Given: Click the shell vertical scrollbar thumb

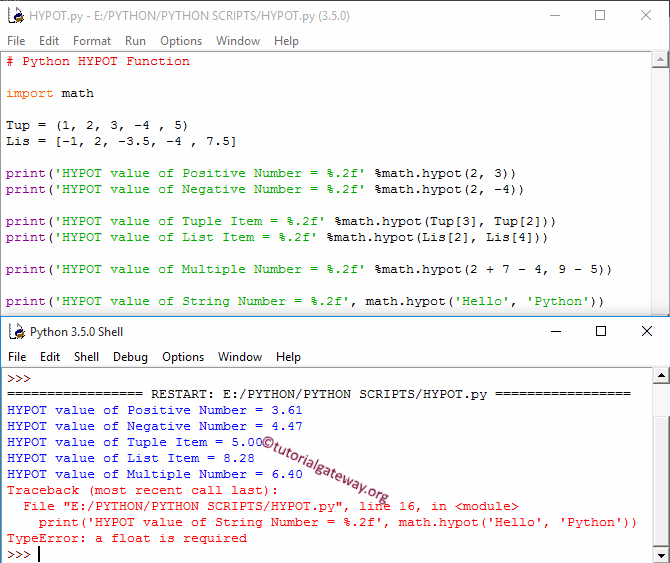Looking at the screenshot, I should 661,481.
